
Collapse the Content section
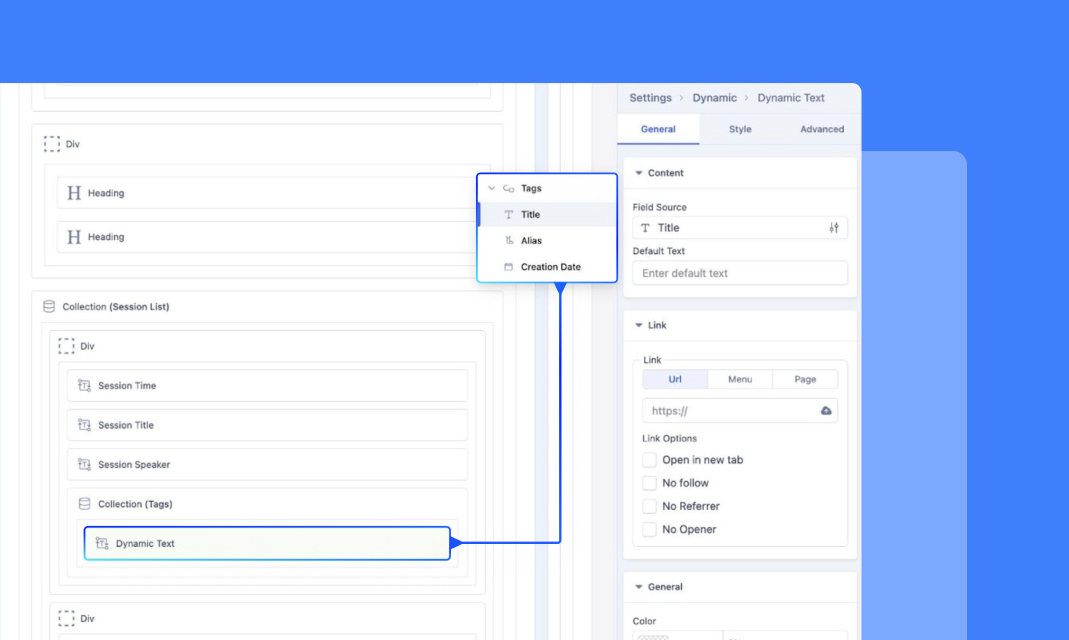[638, 173]
